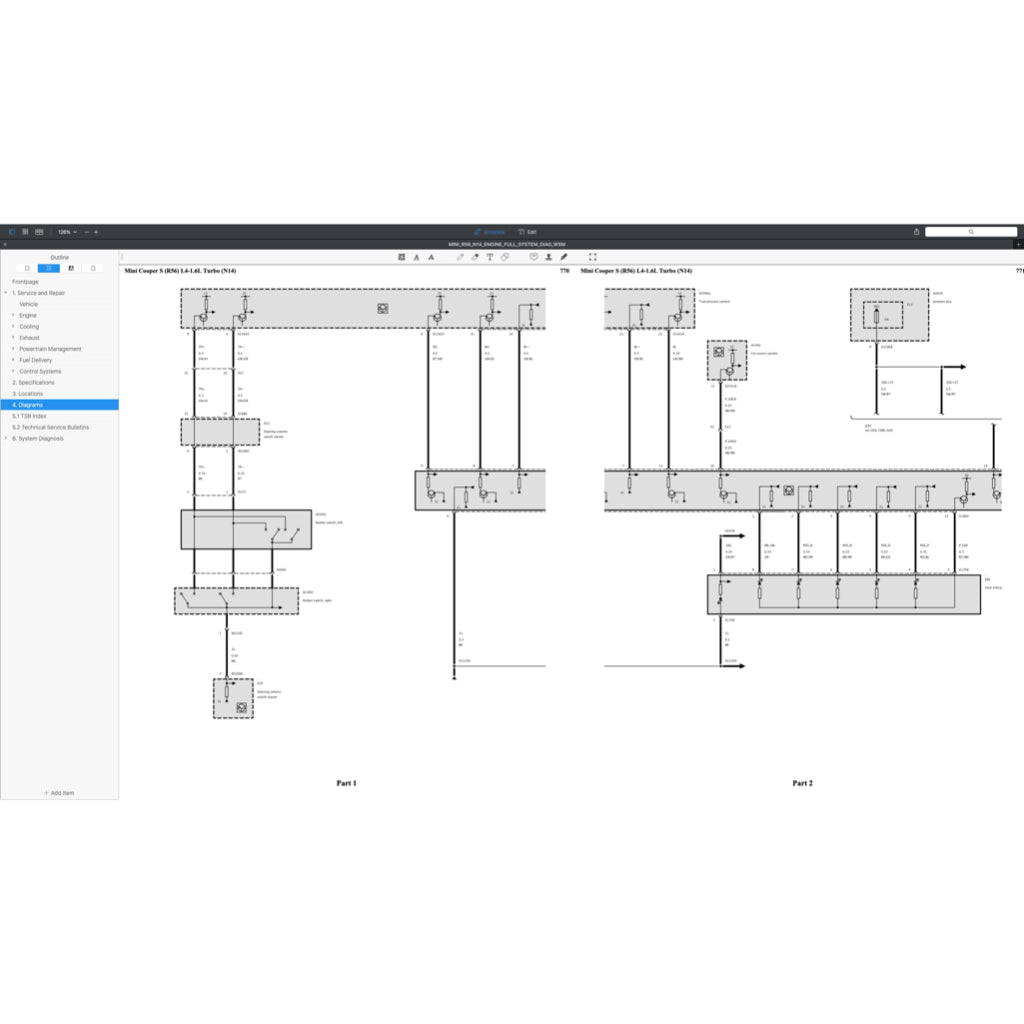The height and width of the screenshot is (1024, 1024).
Task: Open the stamp tool
Action: (549, 257)
